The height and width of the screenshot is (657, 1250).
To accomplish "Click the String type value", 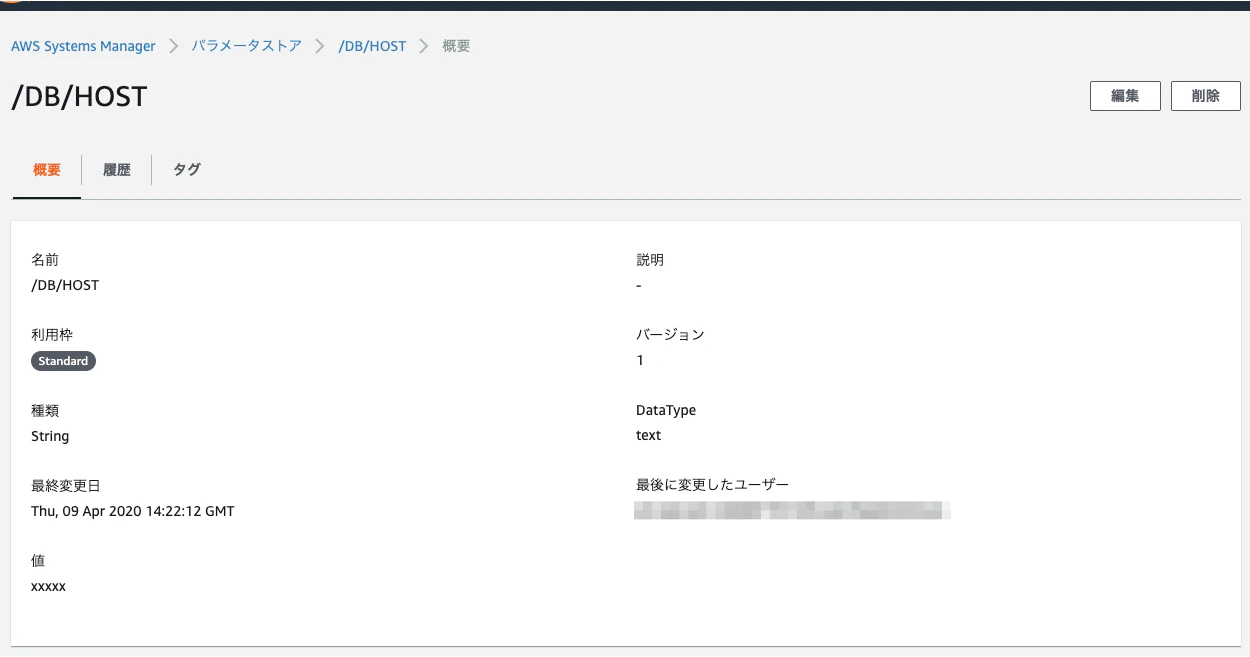I will 49,435.
